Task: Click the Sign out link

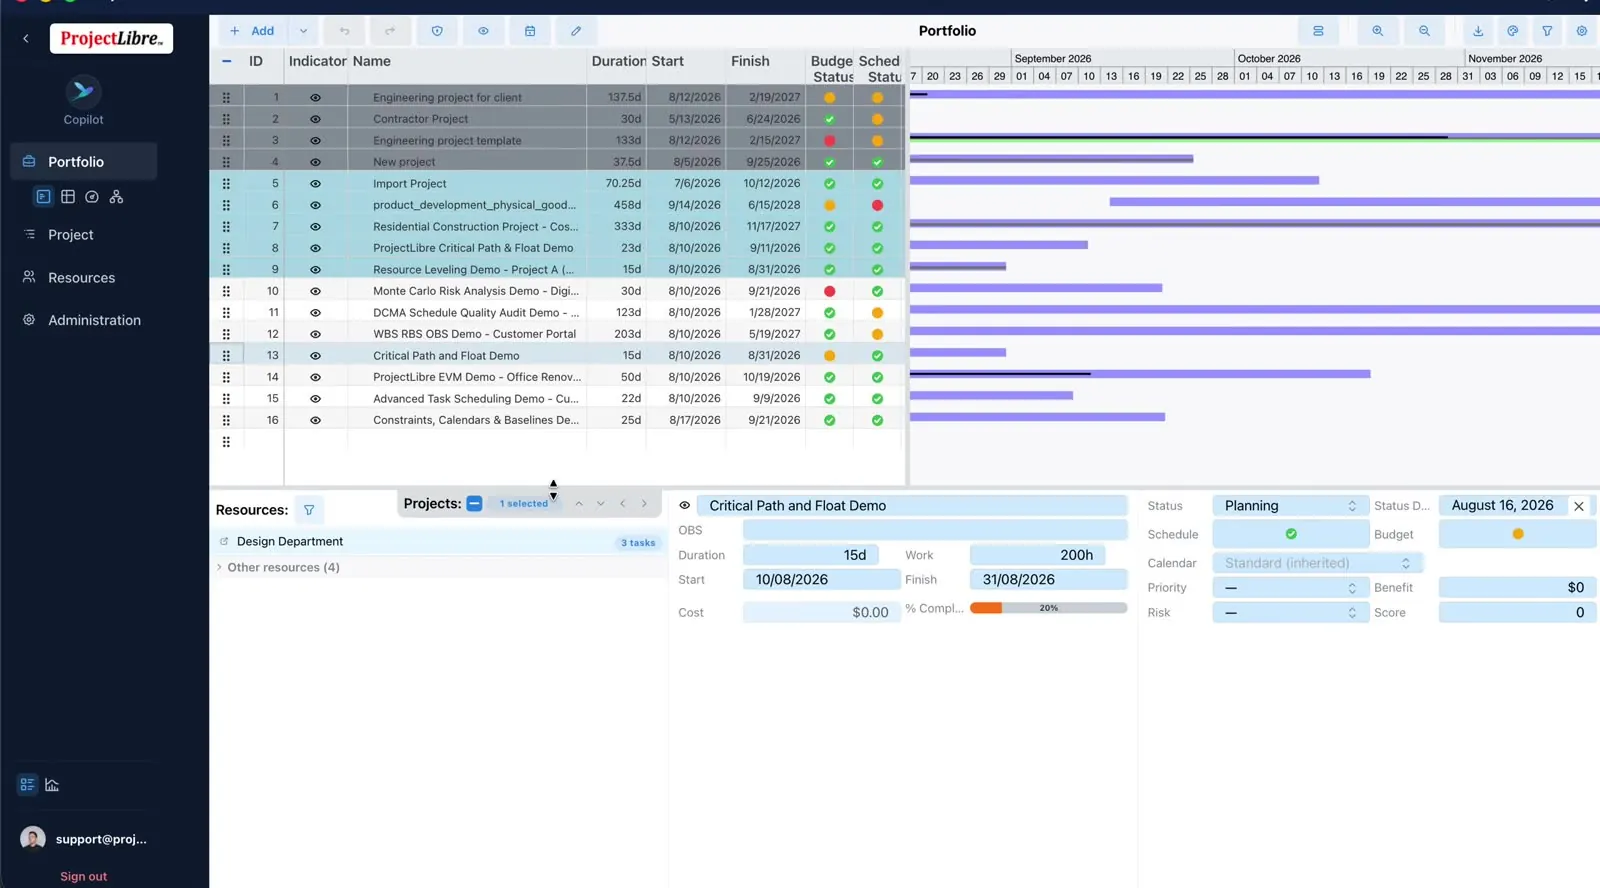Action: (x=83, y=877)
